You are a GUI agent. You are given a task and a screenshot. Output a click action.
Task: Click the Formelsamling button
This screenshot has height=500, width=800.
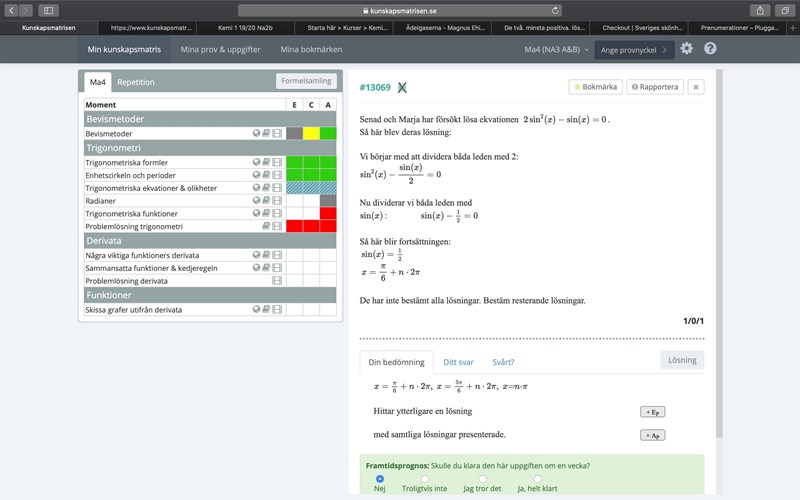pyautogui.click(x=306, y=82)
